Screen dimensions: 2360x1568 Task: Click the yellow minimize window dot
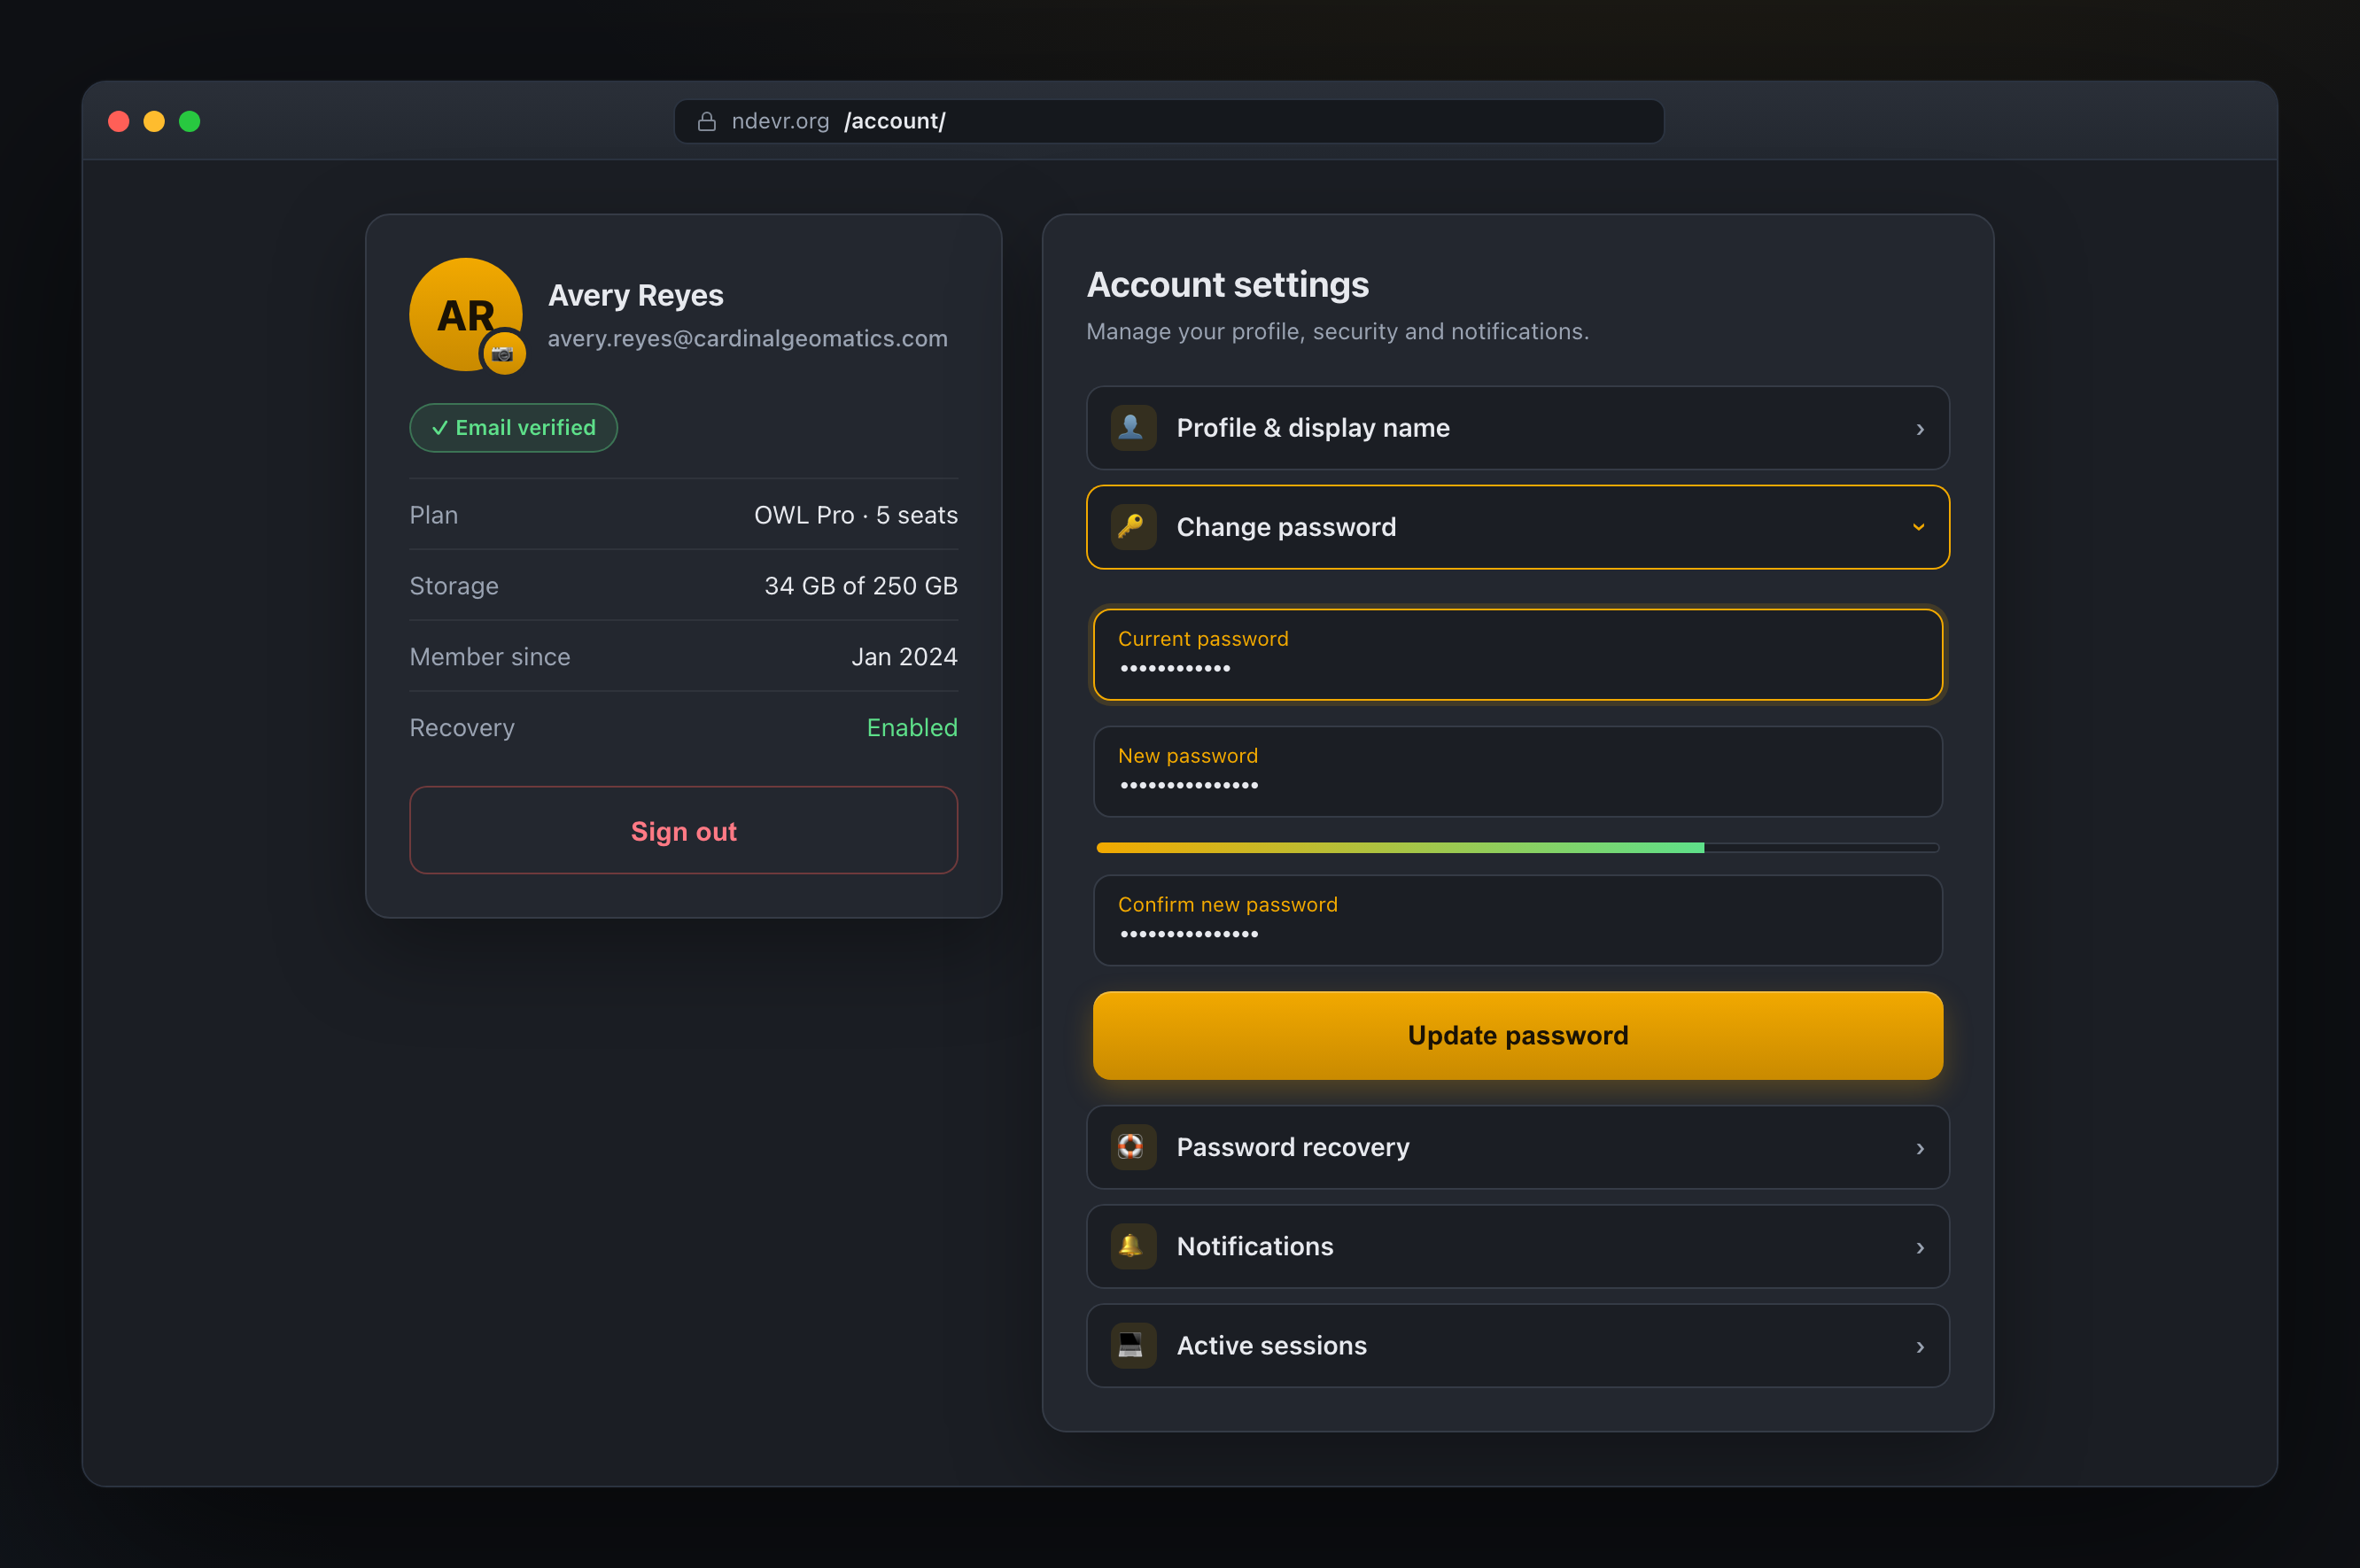click(x=154, y=121)
